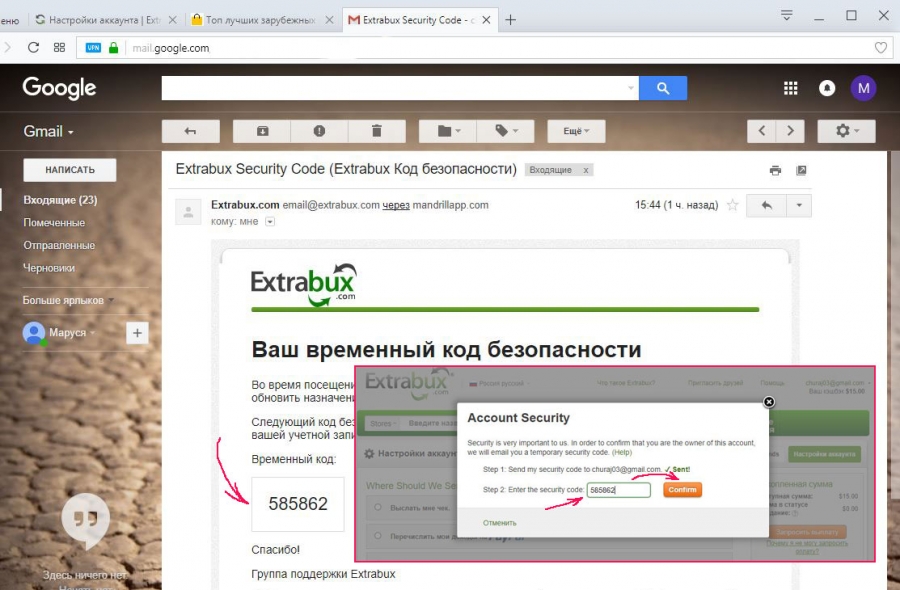Open the Labels tag dropdown

tap(506, 131)
